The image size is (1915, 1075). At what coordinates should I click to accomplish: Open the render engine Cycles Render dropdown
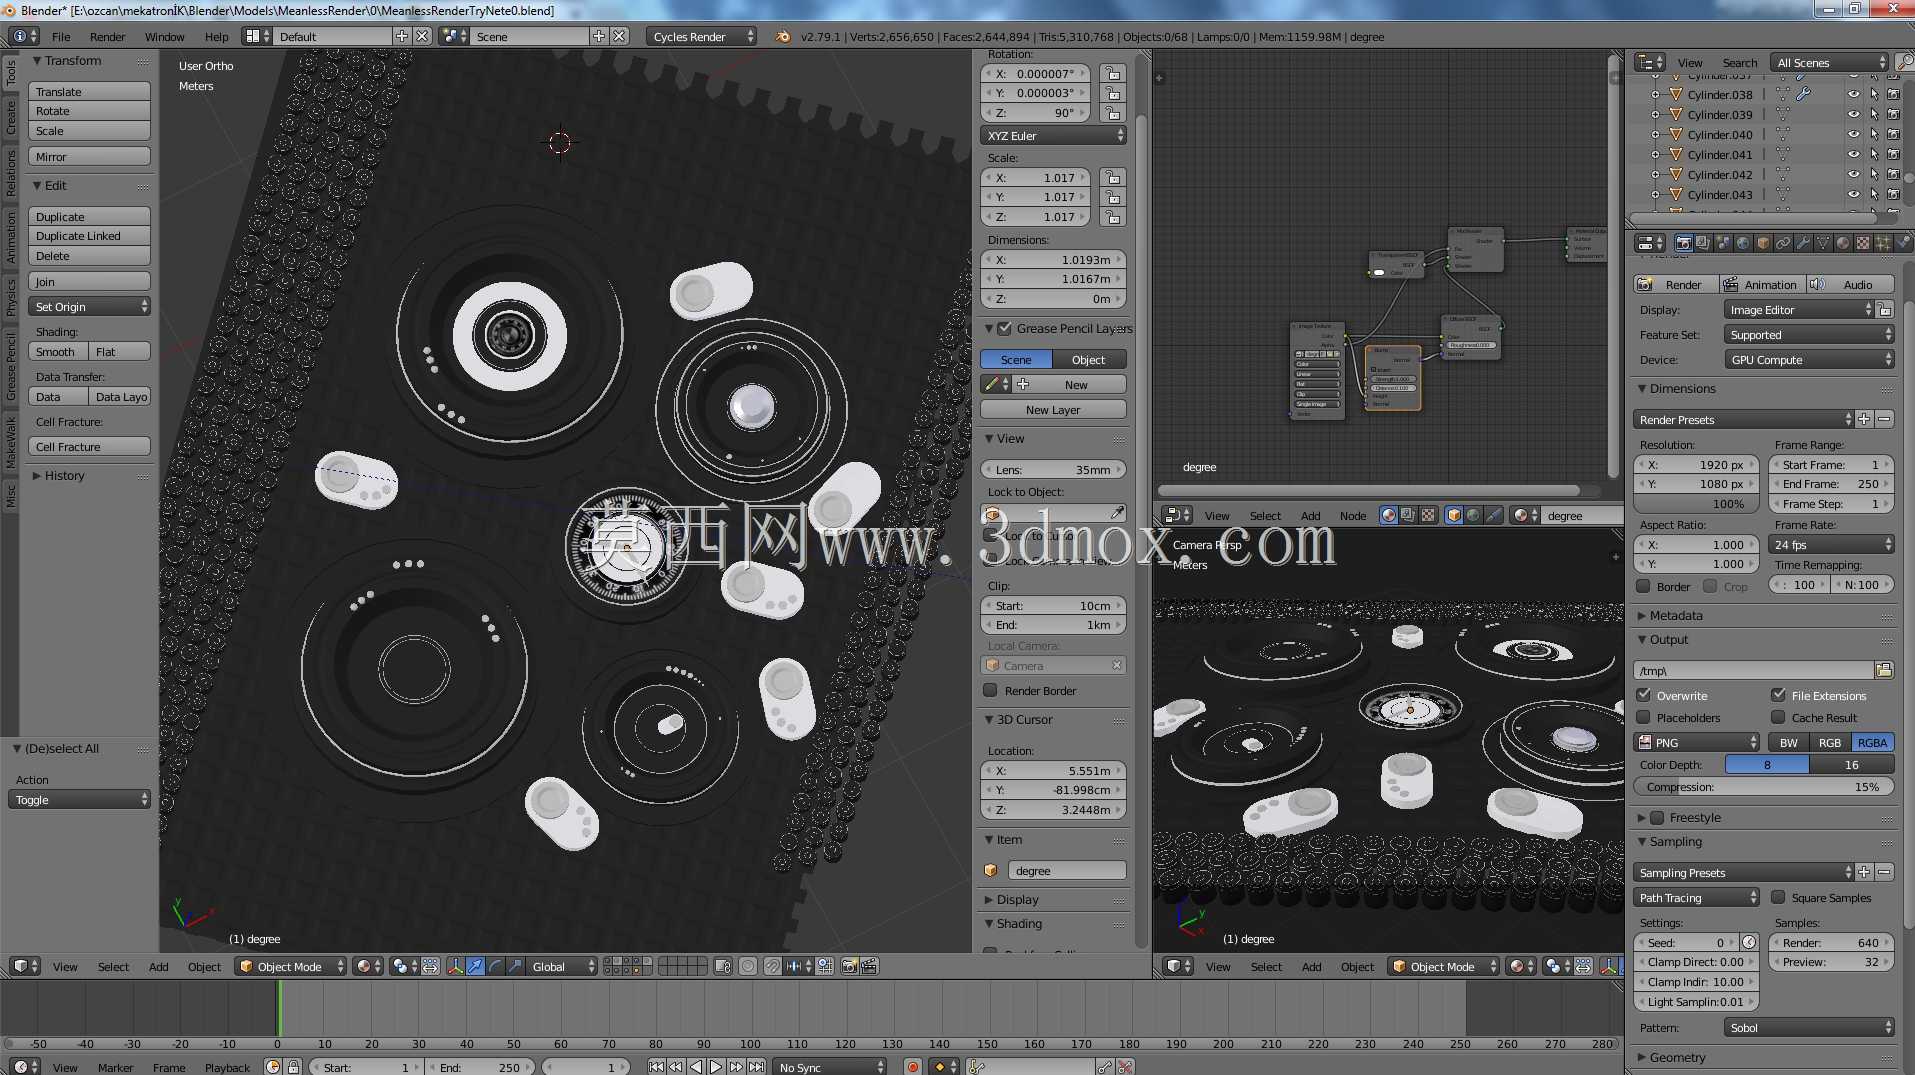pos(702,36)
